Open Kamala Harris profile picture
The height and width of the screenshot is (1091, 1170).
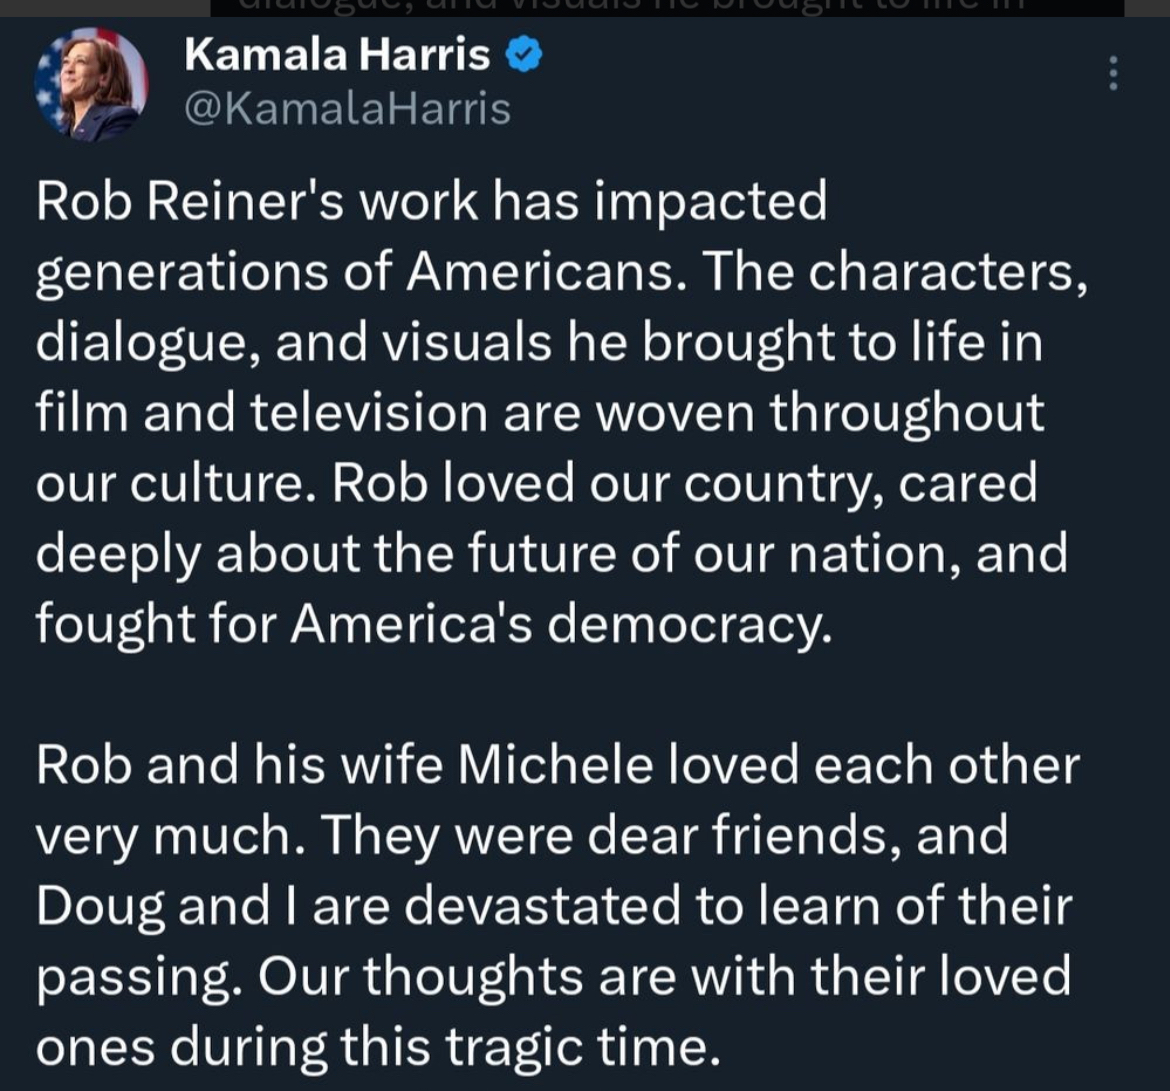click(91, 85)
